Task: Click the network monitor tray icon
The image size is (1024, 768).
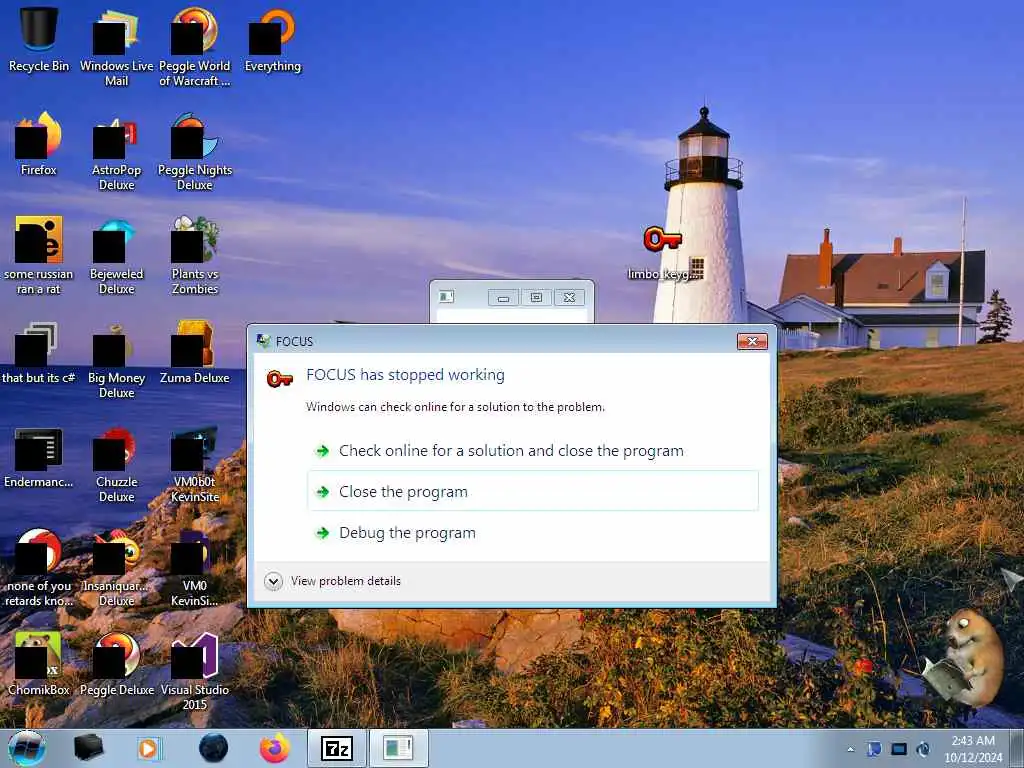Action: click(x=899, y=749)
